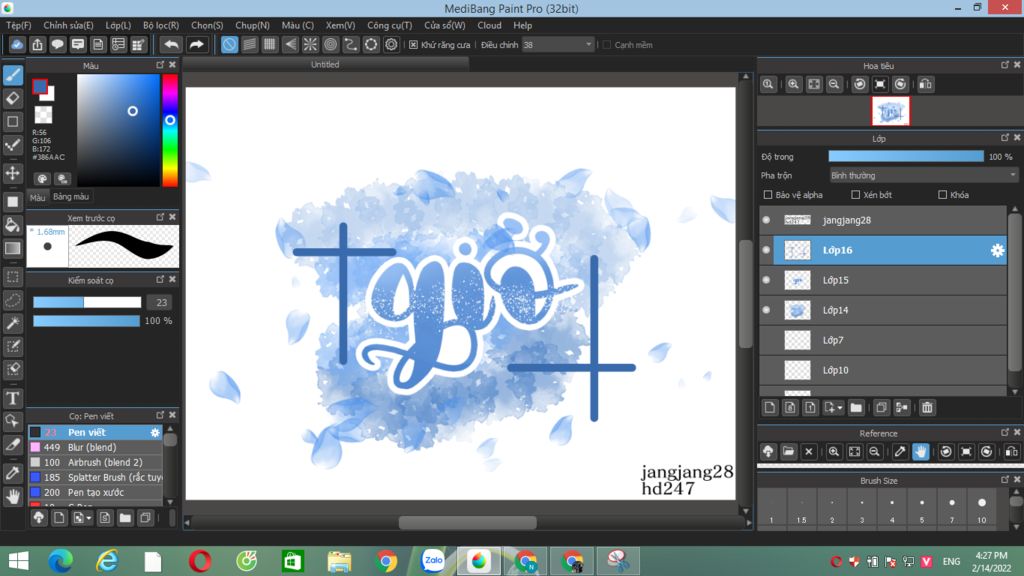Toggle Khử răng cưa anti-aliasing checkbox
Image resolution: width=1024 pixels, height=576 pixels.
click(x=413, y=44)
